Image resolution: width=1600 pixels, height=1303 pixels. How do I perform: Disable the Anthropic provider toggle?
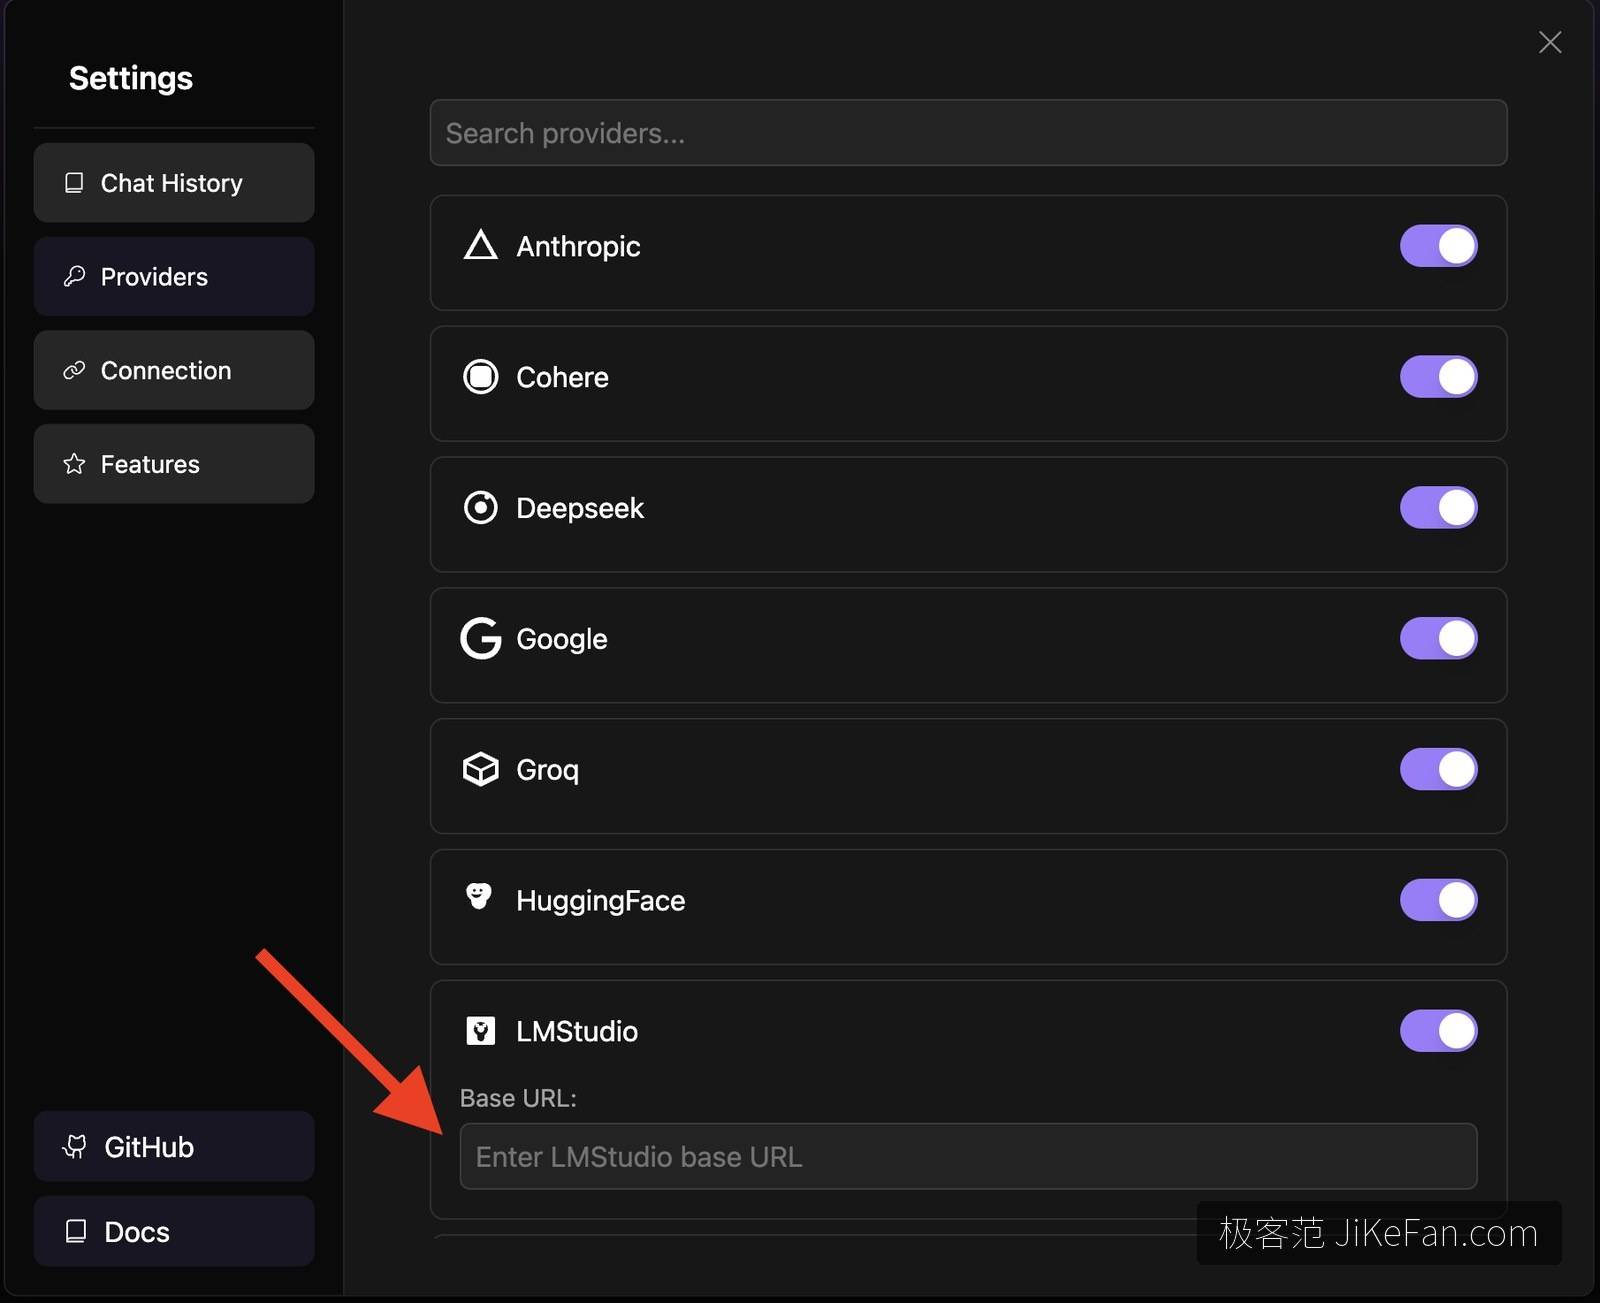(1439, 246)
